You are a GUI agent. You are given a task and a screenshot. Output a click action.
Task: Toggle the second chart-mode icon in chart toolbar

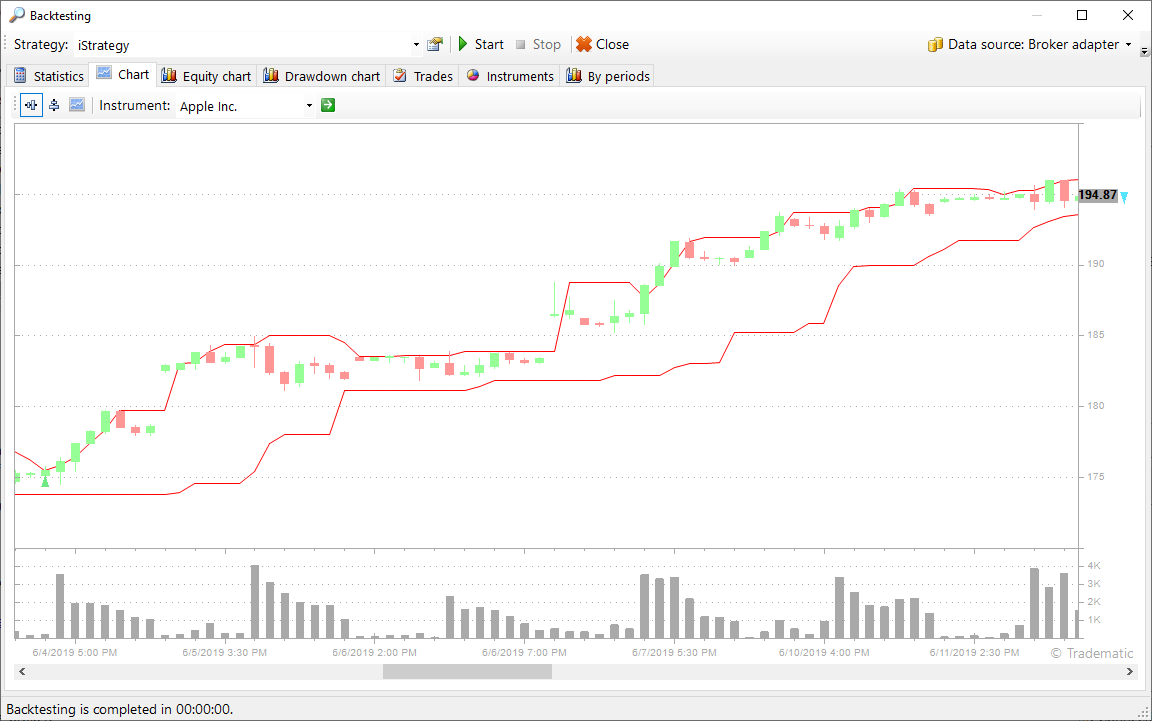pyautogui.click(x=54, y=105)
